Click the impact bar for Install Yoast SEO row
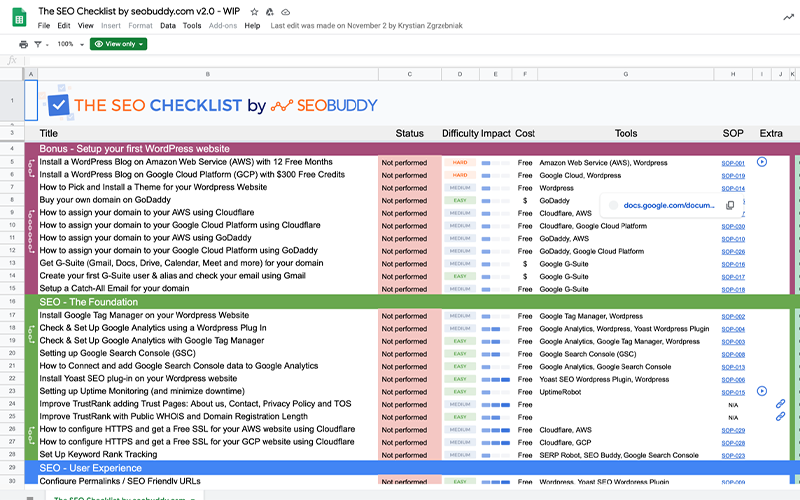800x500 pixels. coord(495,380)
